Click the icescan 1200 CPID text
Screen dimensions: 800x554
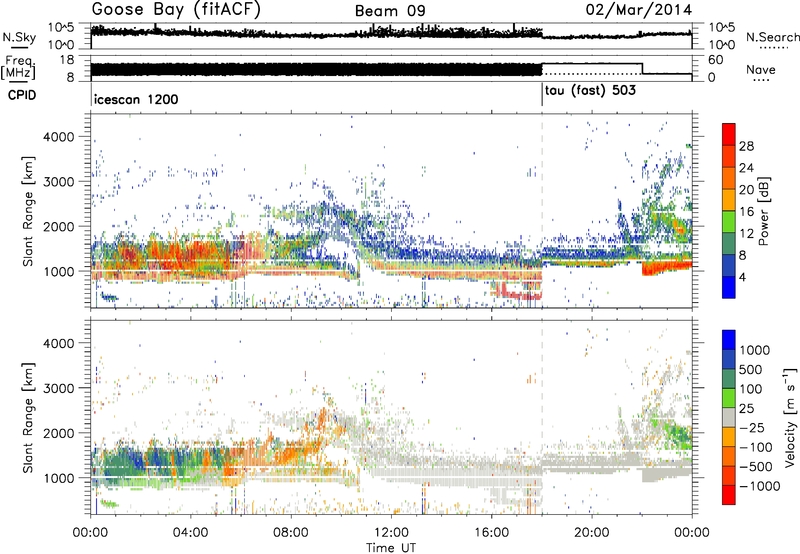[x=136, y=99]
